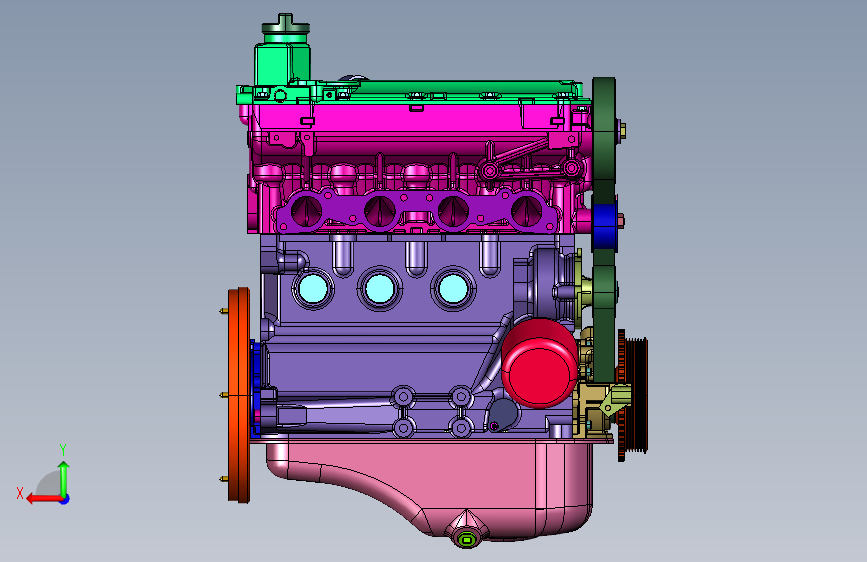The width and height of the screenshot is (867, 562).
Task: Click the red X axis arrow of triad
Action: 43,499
